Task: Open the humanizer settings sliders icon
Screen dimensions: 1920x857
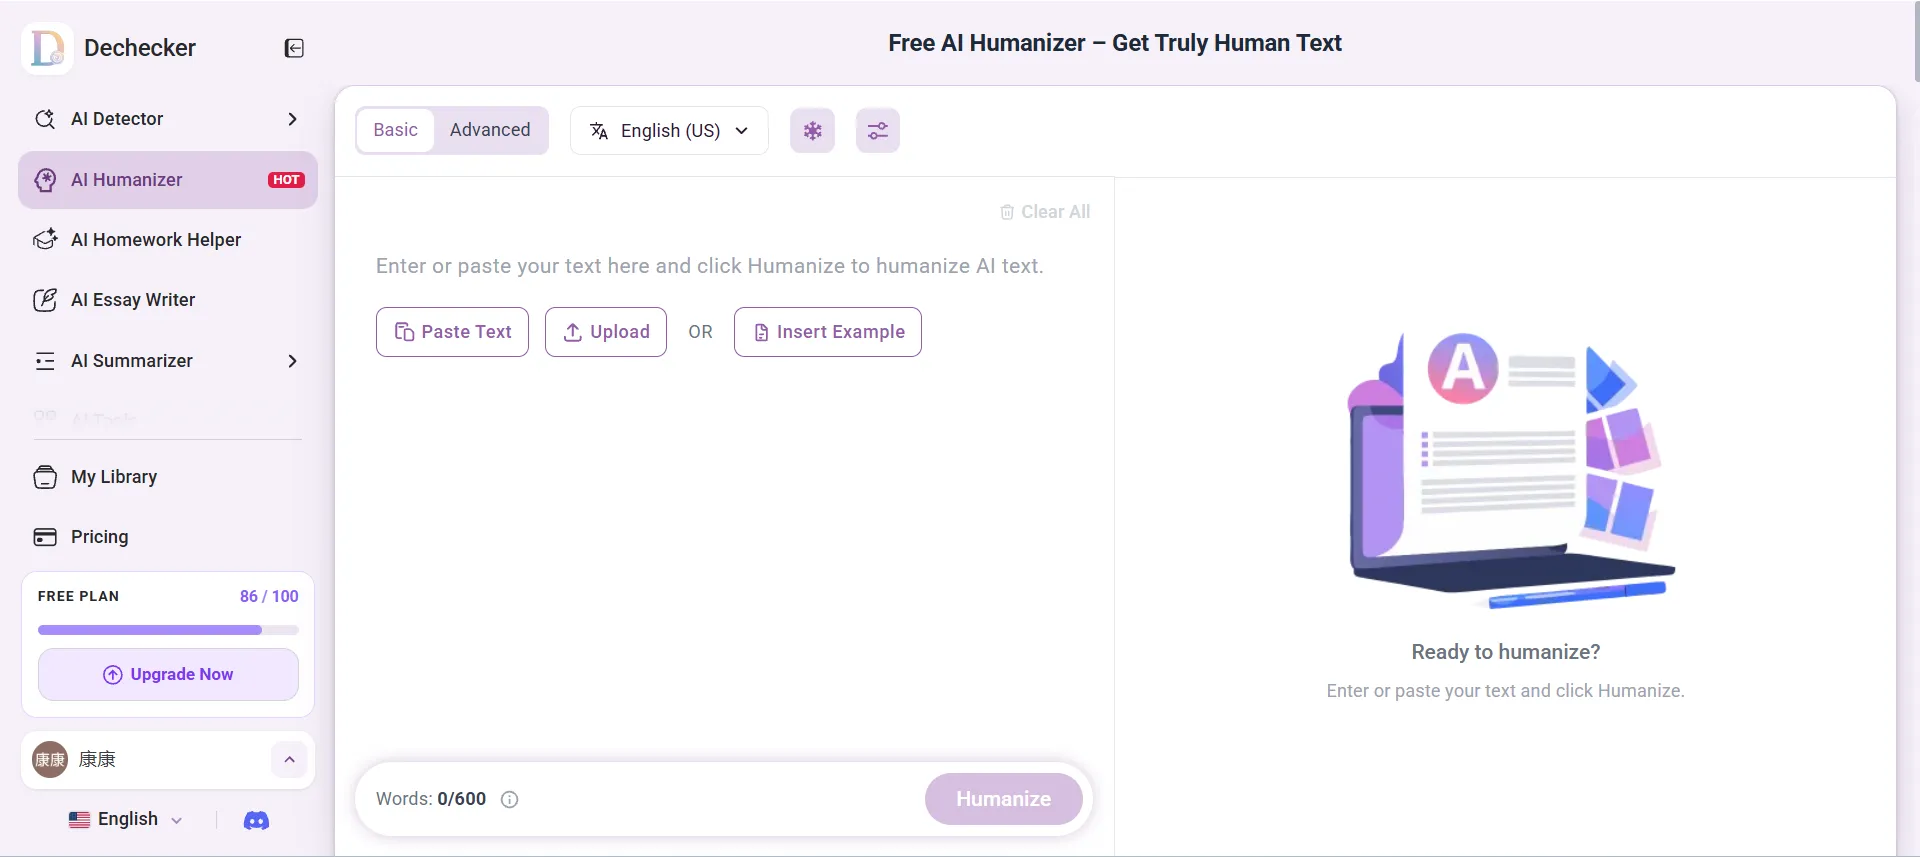Action: coord(878,131)
